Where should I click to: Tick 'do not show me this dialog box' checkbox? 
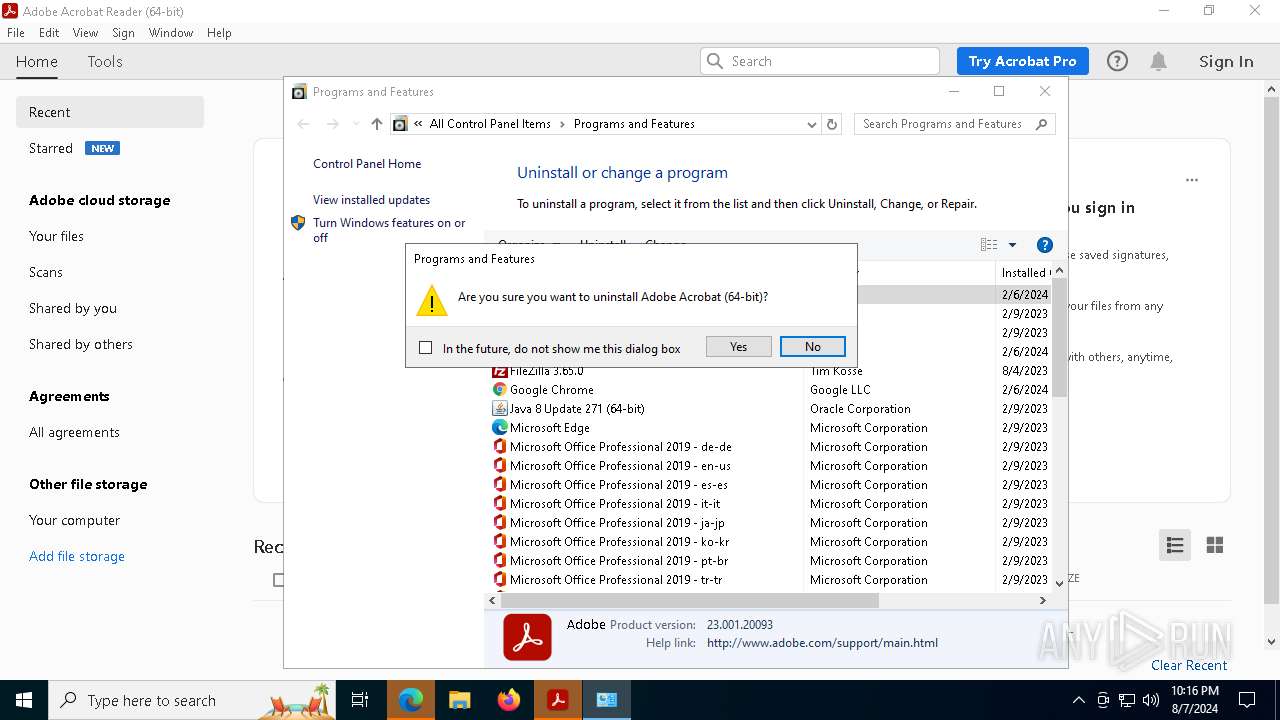coord(426,348)
